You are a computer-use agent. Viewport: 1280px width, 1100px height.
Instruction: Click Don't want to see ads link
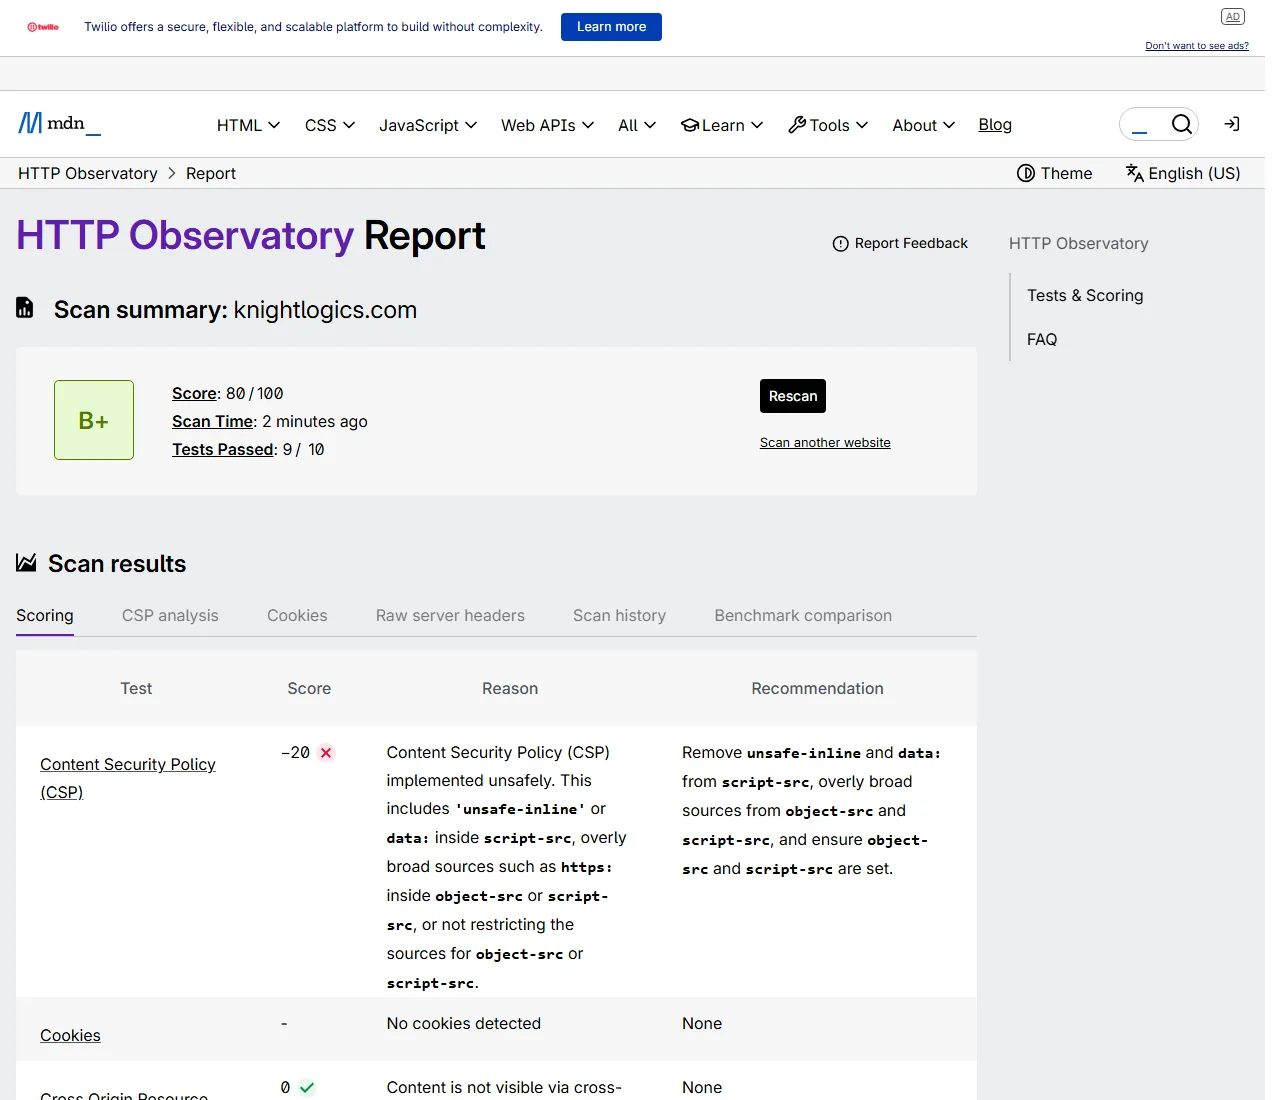coord(1197,46)
